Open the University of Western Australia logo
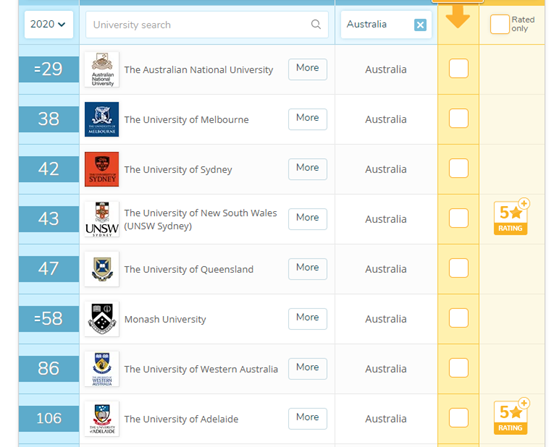Screen dimensions: 554x447 click(102, 369)
